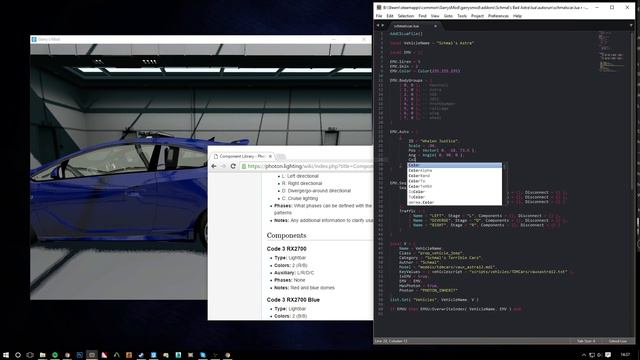640x360 pixels.
Task: Open the Steam icon on the taskbar
Action: pyautogui.click(x=141, y=355)
